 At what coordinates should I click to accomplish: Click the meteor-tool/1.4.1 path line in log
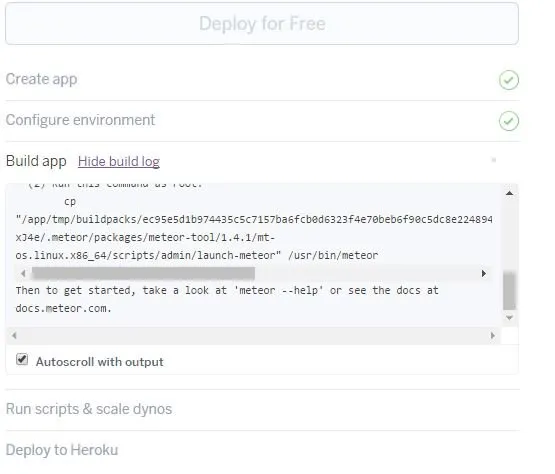pos(145,238)
